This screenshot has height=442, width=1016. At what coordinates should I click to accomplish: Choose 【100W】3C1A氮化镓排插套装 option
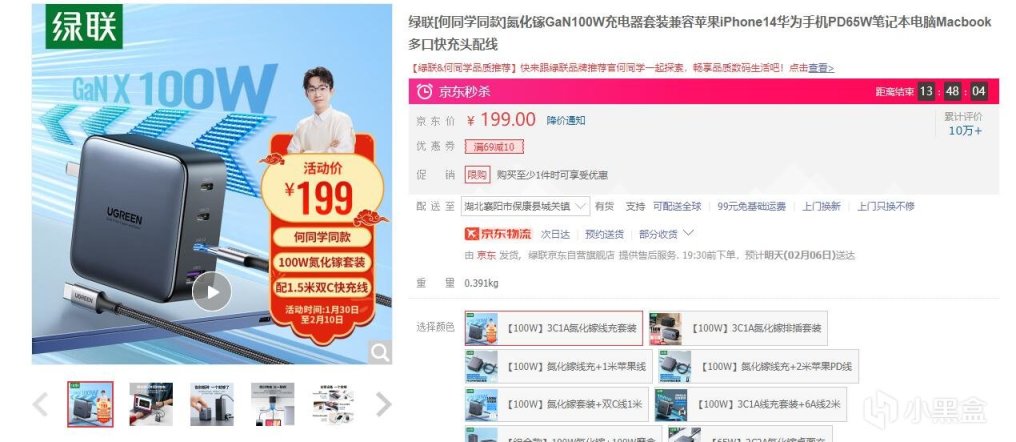point(738,328)
